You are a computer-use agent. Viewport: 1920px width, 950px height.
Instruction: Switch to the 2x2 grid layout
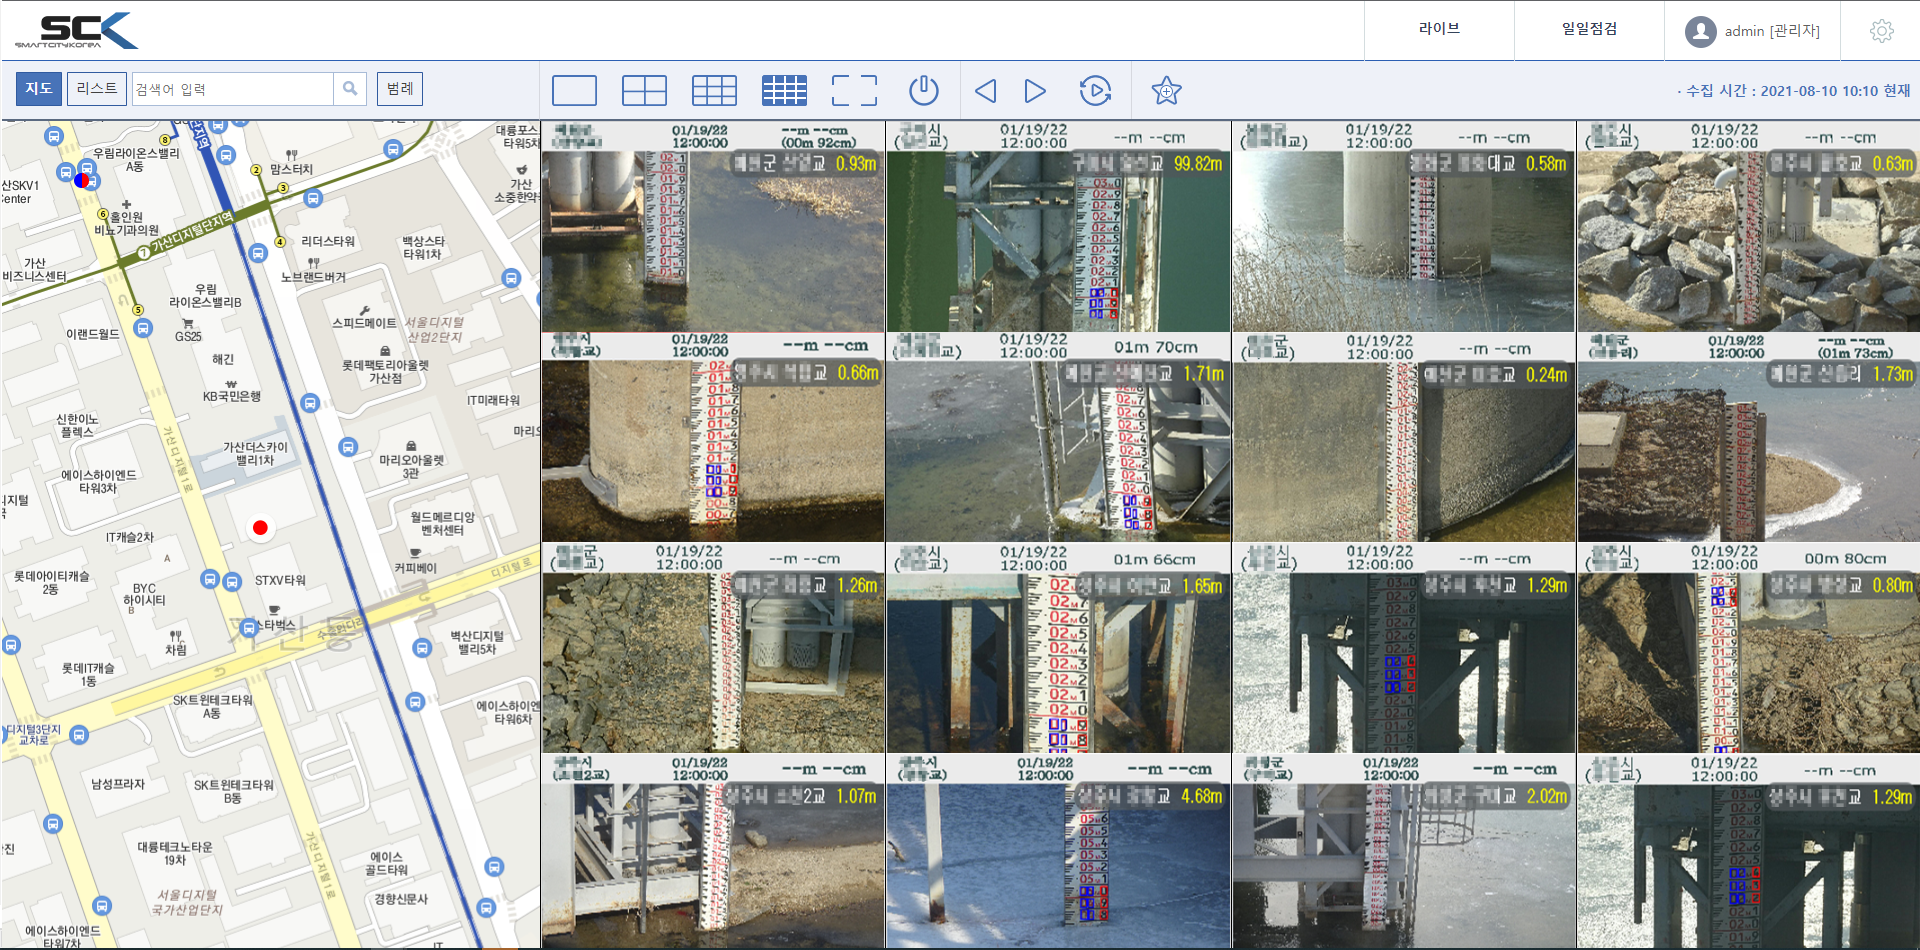644,91
